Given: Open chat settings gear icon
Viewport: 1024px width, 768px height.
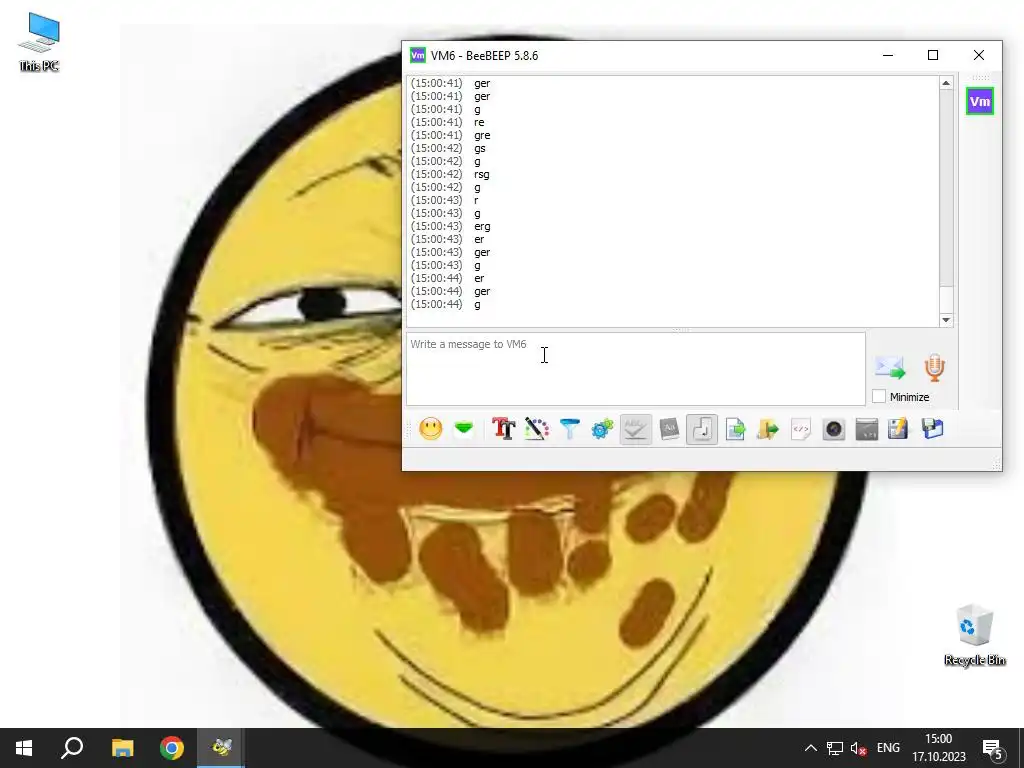Looking at the screenshot, I should [x=602, y=429].
